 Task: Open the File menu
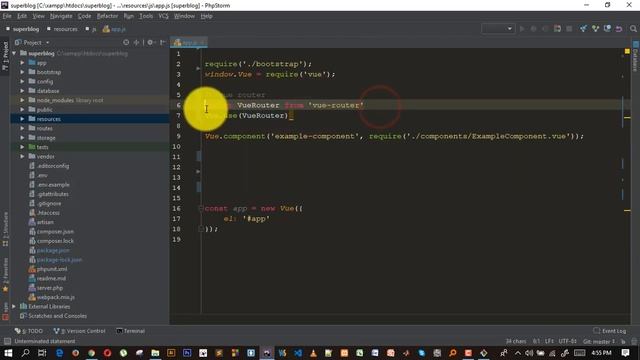coord(7,16)
